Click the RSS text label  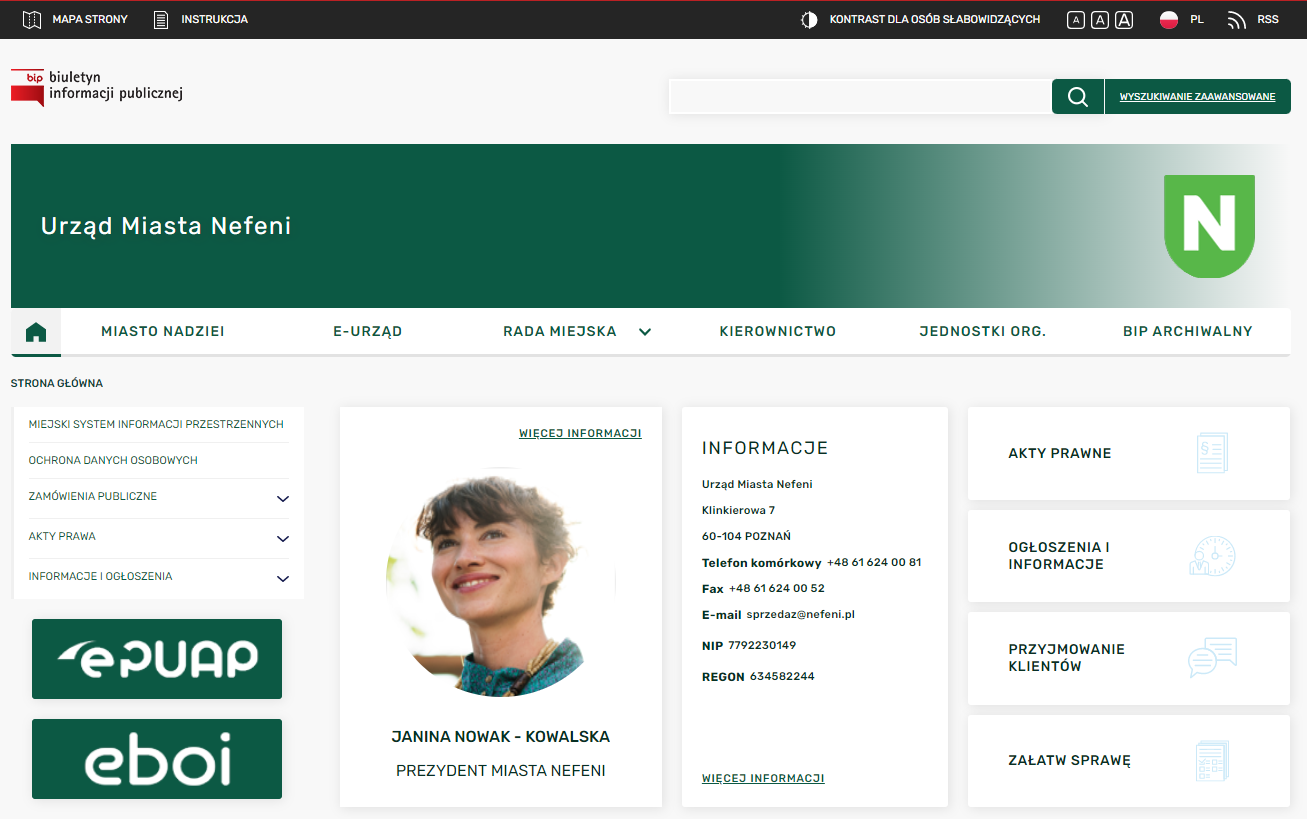(1268, 20)
